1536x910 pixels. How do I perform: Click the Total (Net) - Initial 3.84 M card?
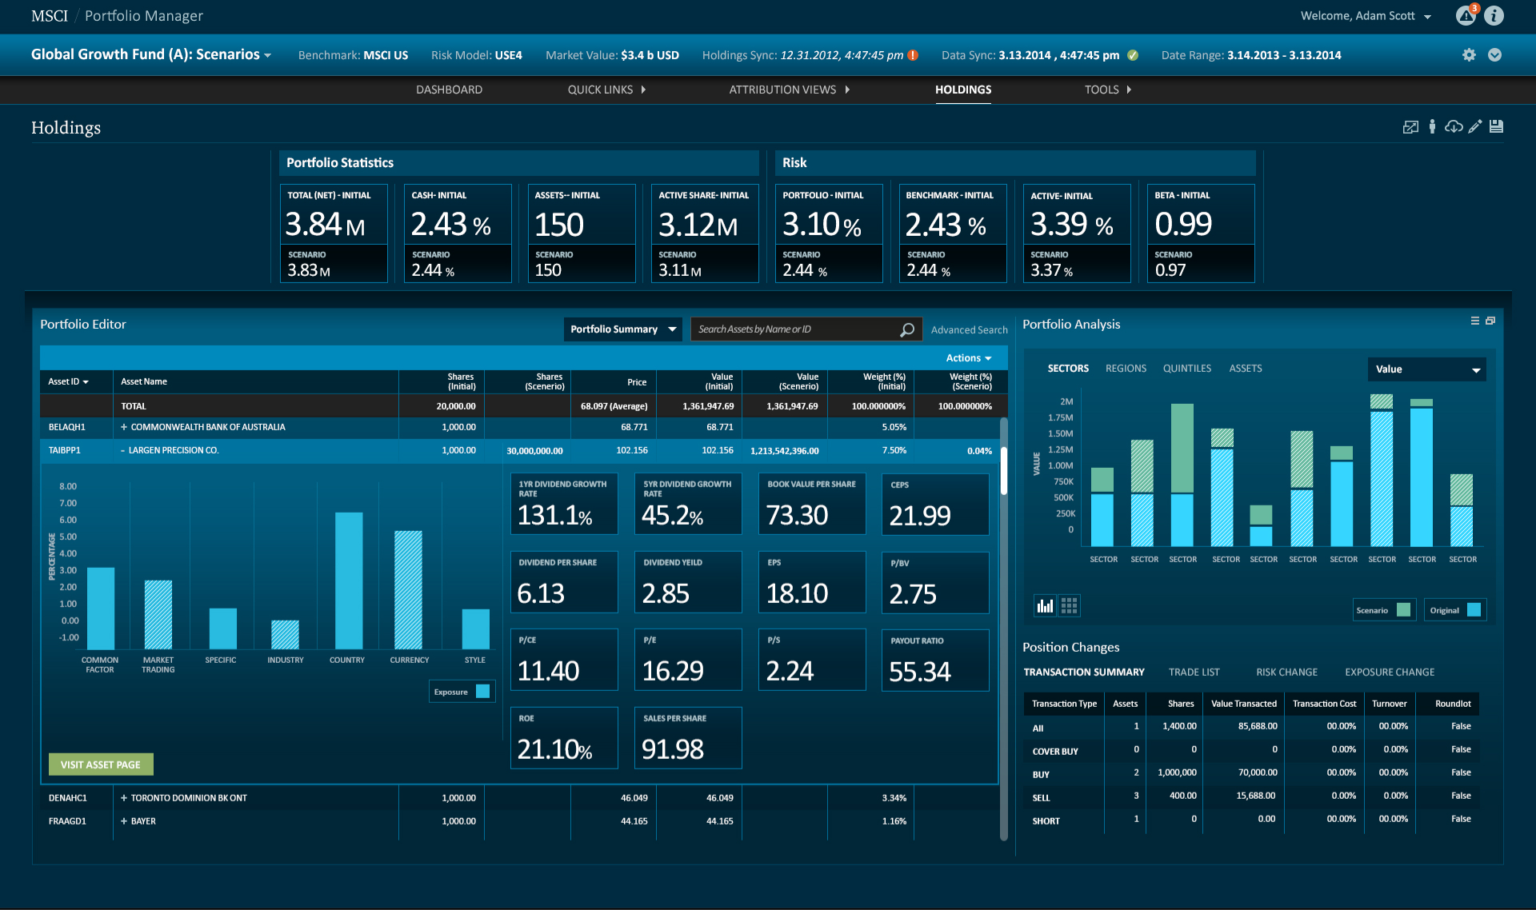(x=334, y=233)
